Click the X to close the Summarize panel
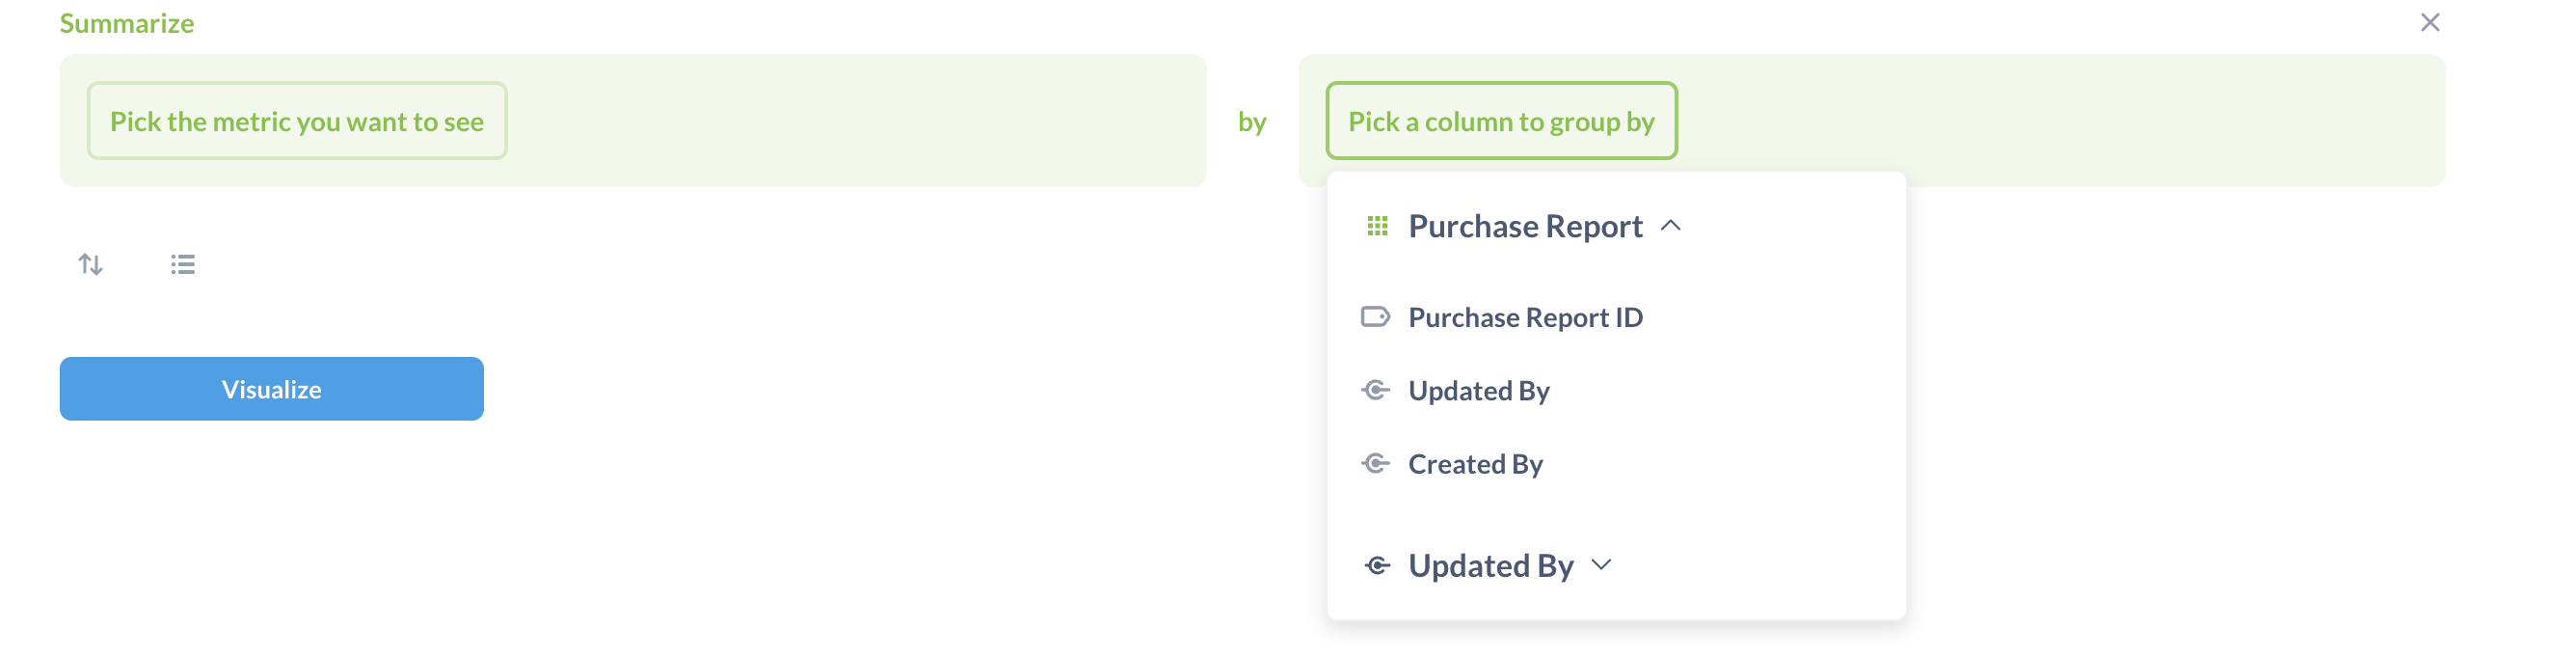Image resolution: width=2576 pixels, height=656 pixels. point(2430,21)
